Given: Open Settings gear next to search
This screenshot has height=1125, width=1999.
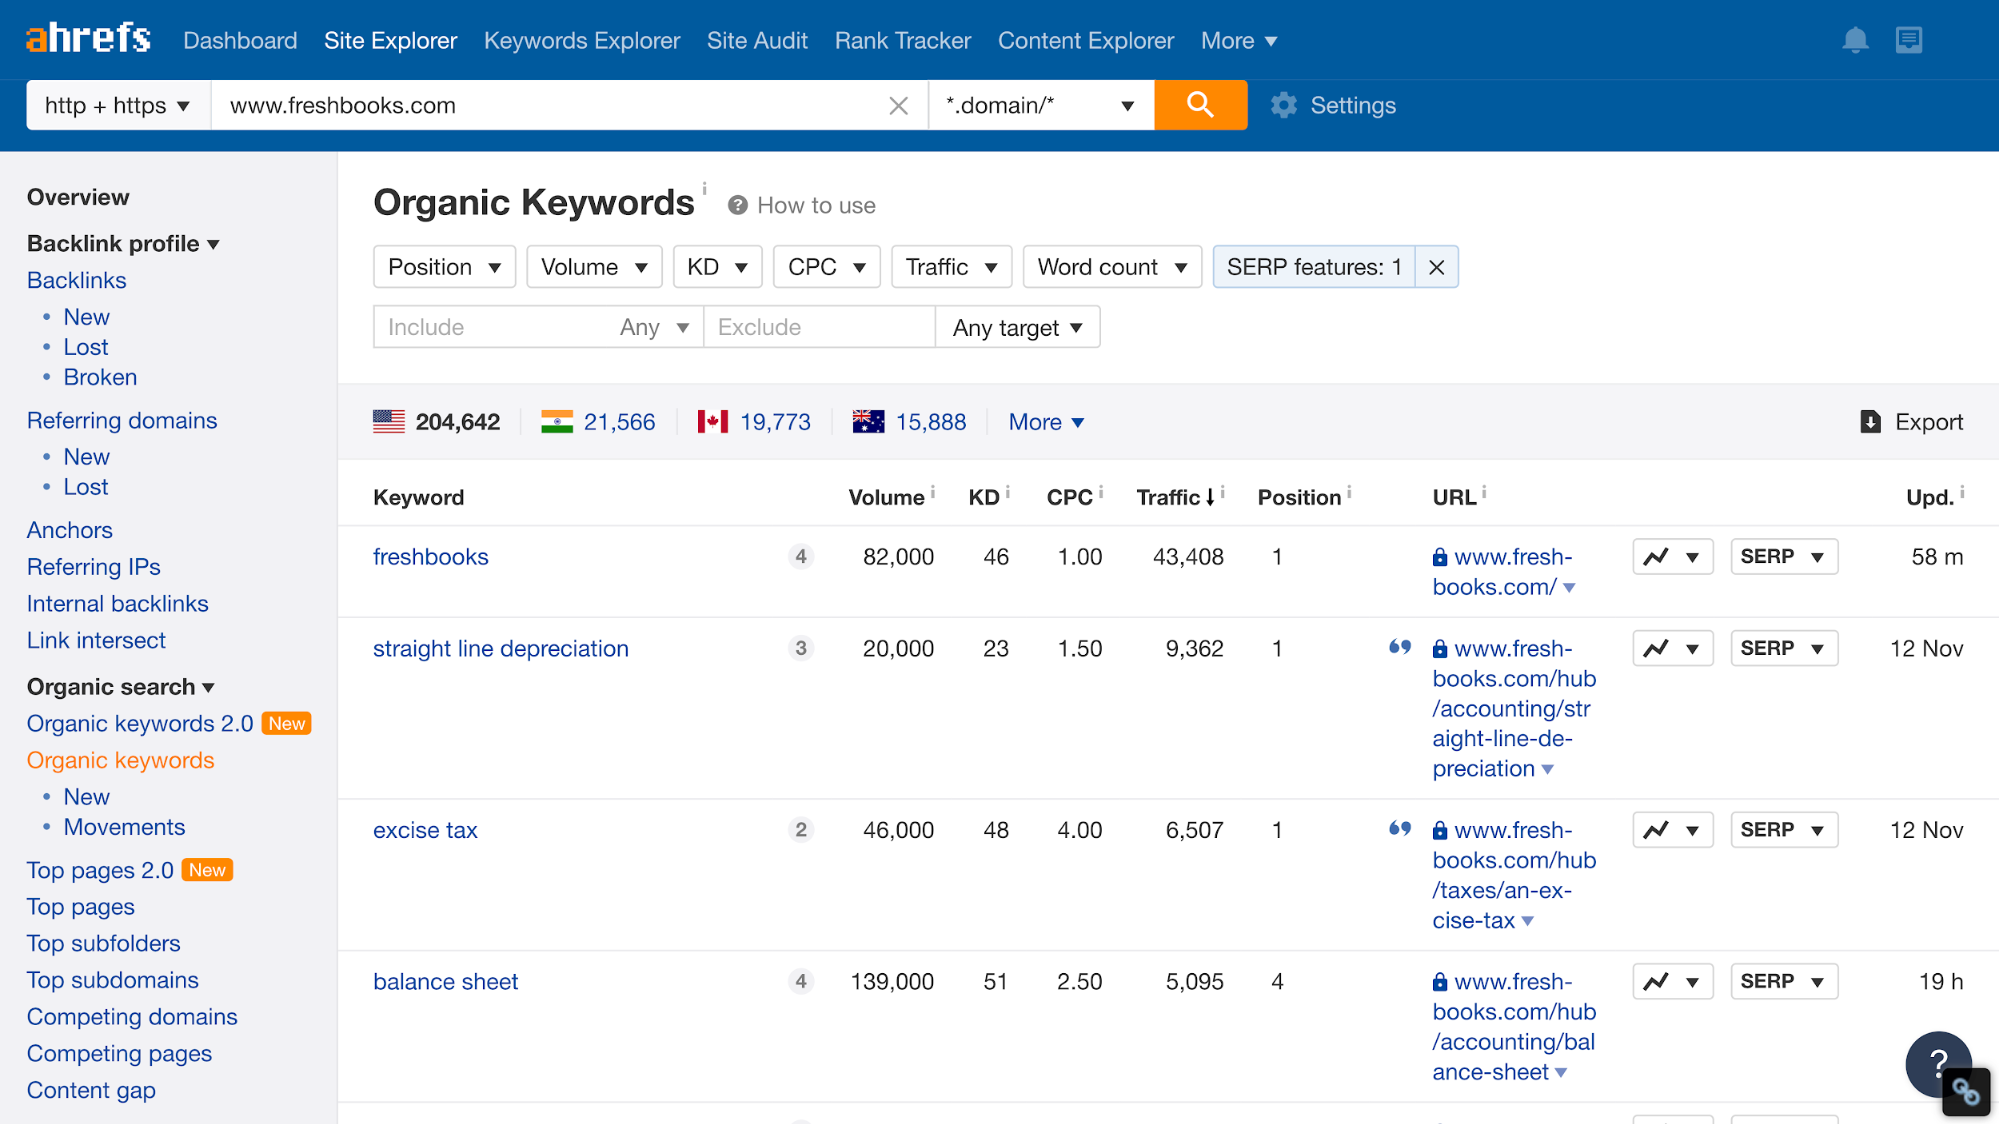Looking at the screenshot, I should 1333,105.
